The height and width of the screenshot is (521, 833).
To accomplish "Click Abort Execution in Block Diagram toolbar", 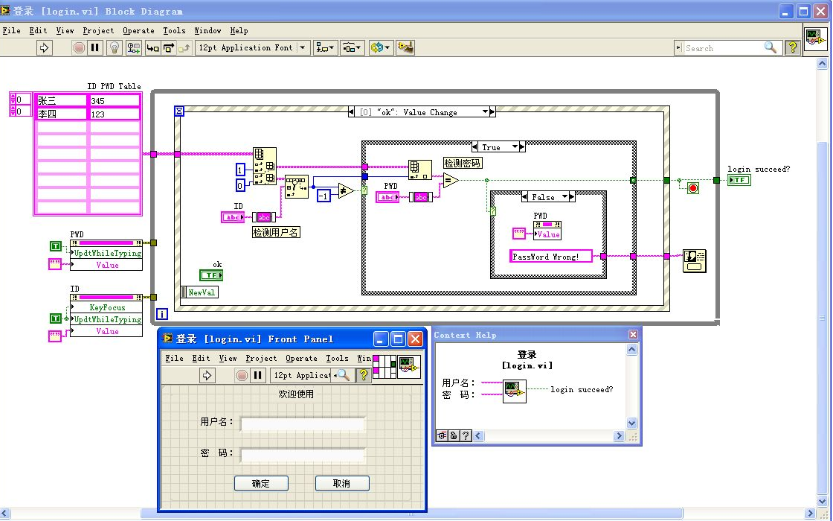I will coord(79,48).
